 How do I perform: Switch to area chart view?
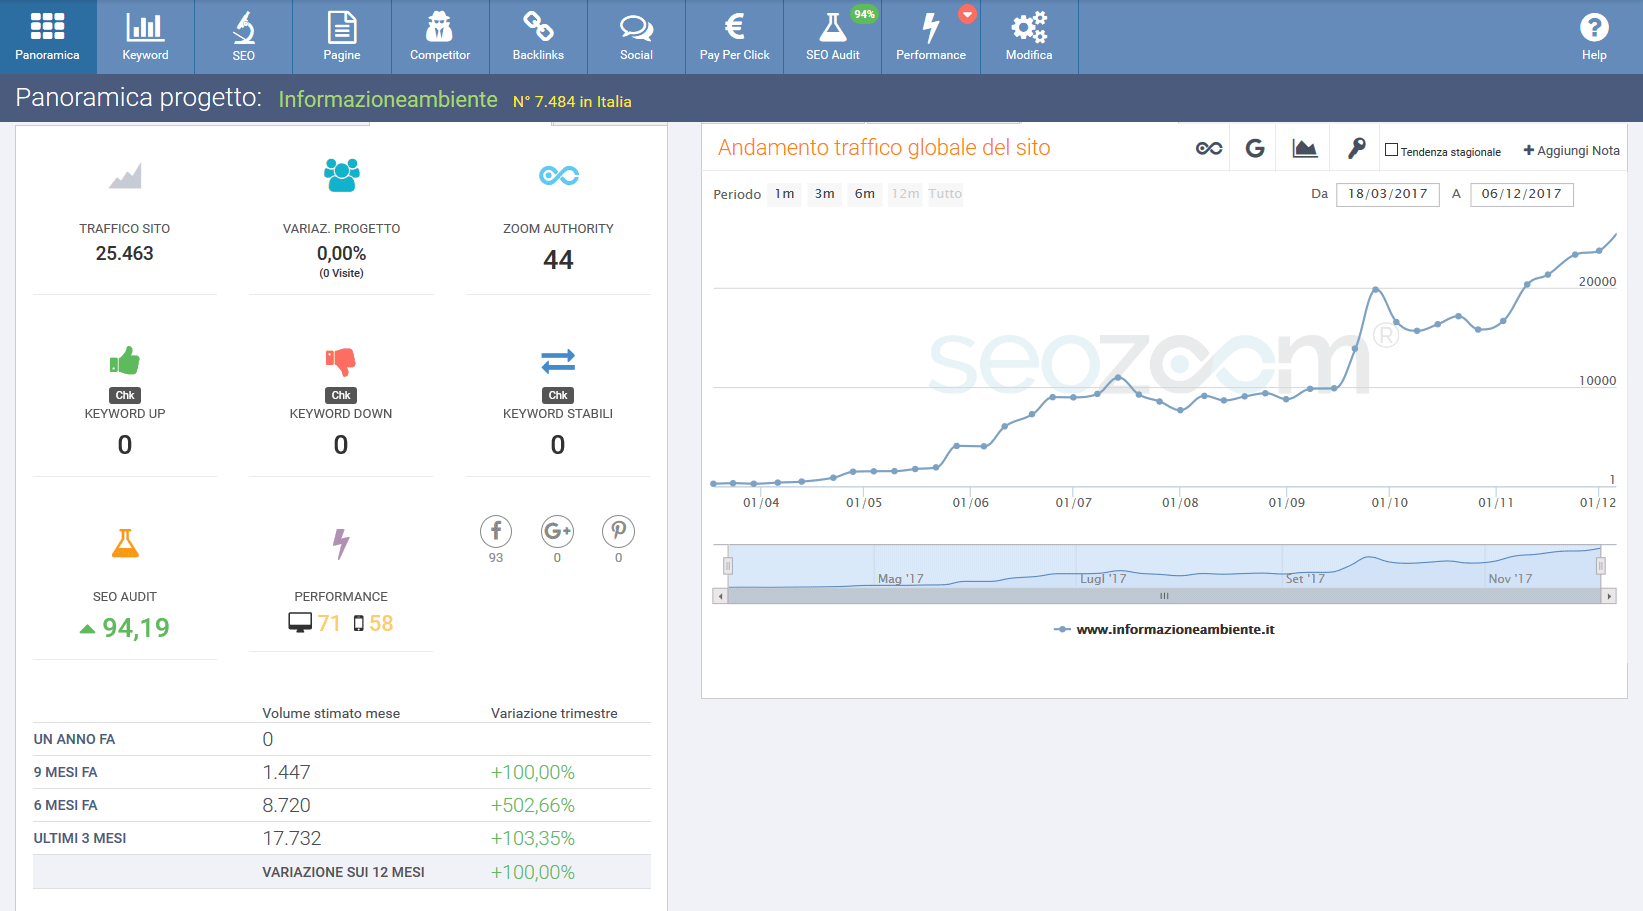coord(1304,148)
